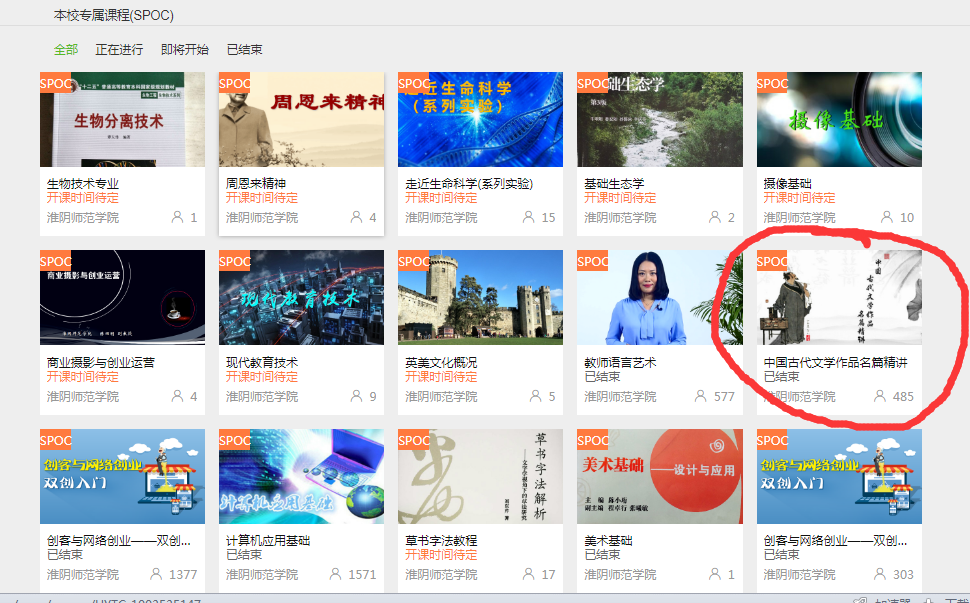Open the 现代教育技术 course title link
The height and width of the screenshot is (603, 970).
point(262,362)
